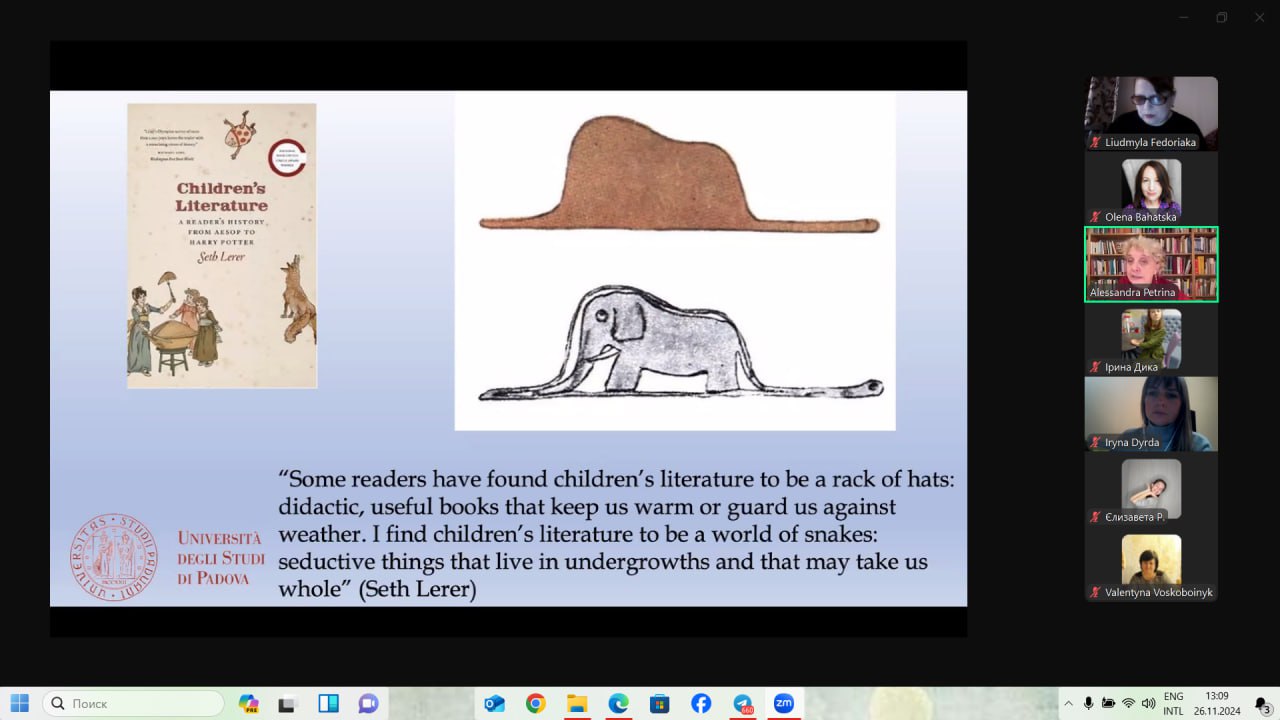
Task: Switch the ENG INTL input language
Action: [x=1173, y=703]
